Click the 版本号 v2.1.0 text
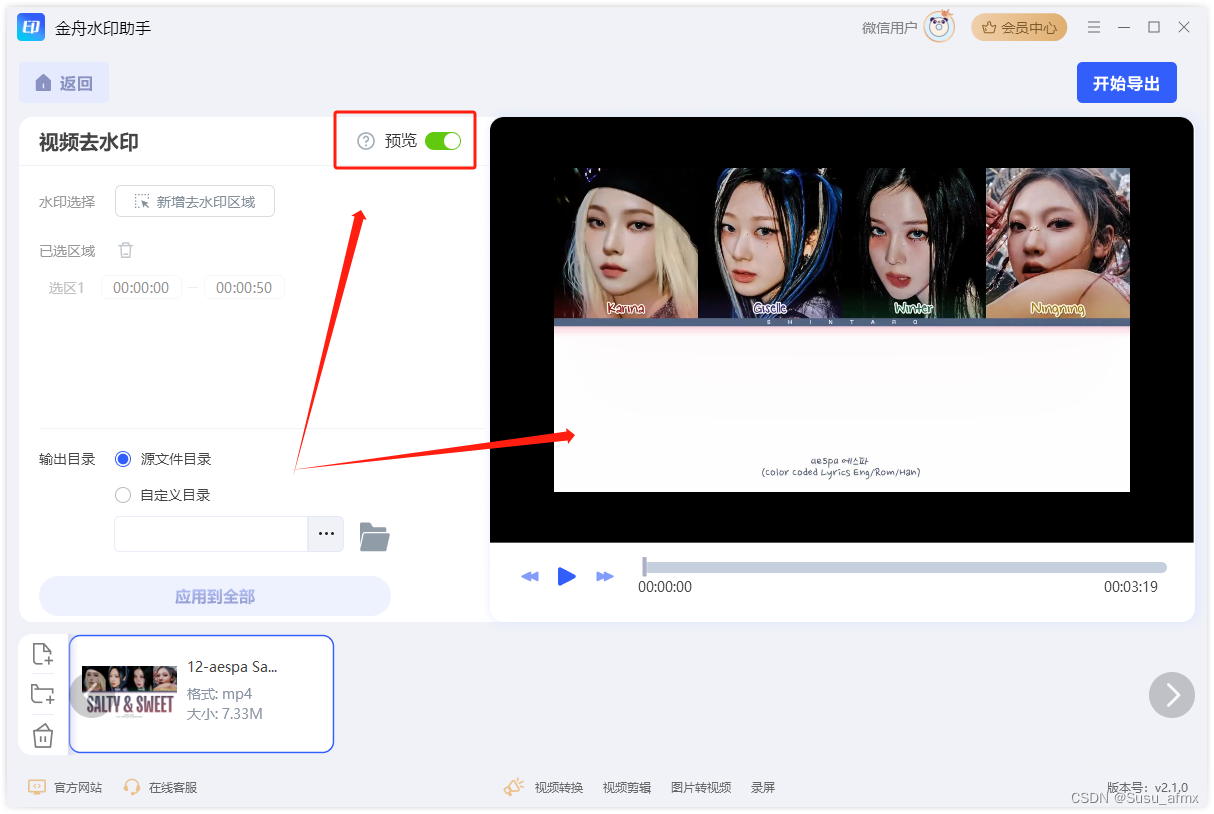Viewport: 1214px width, 814px height. tap(1147, 787)
